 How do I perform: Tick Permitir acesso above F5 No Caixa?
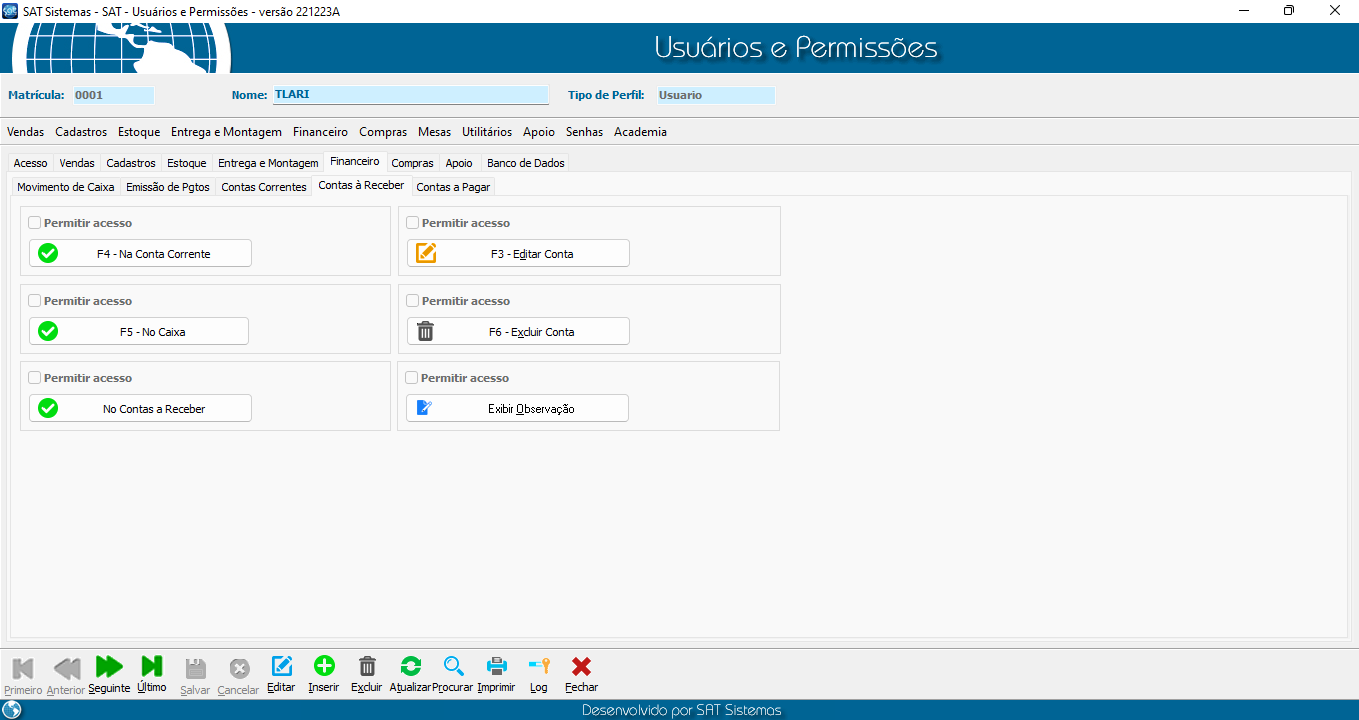[35, 301]
